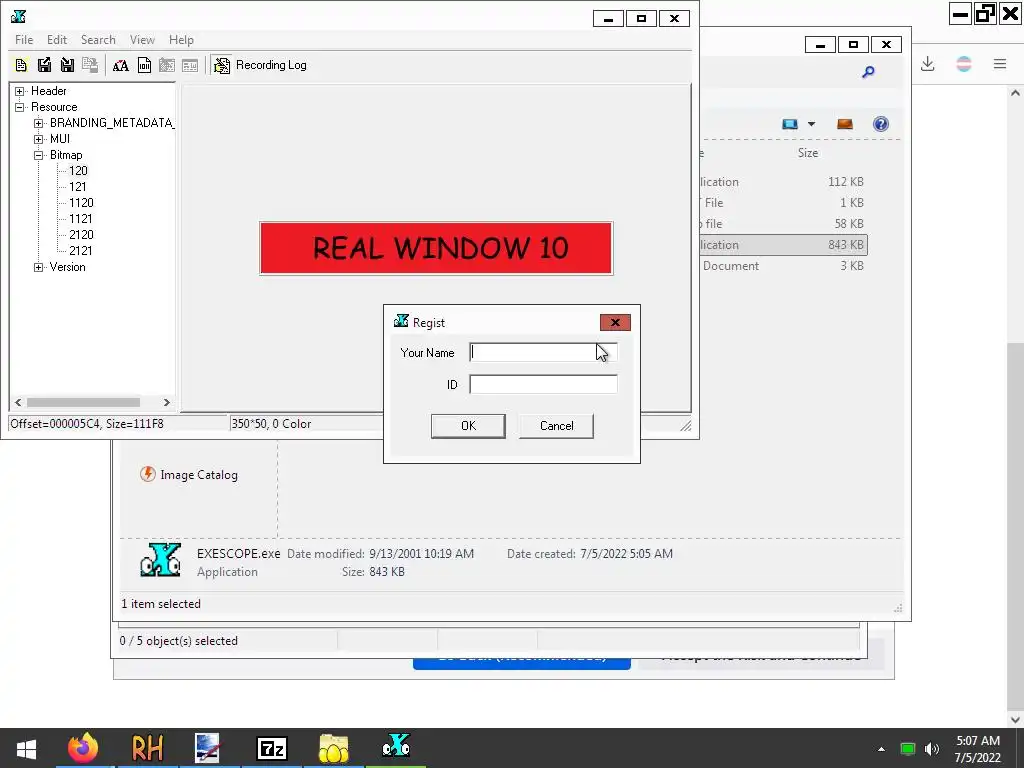Click the floppy disk export arrow icon
The width and height of the screenshot is (1024, 768).
[44, 65]
